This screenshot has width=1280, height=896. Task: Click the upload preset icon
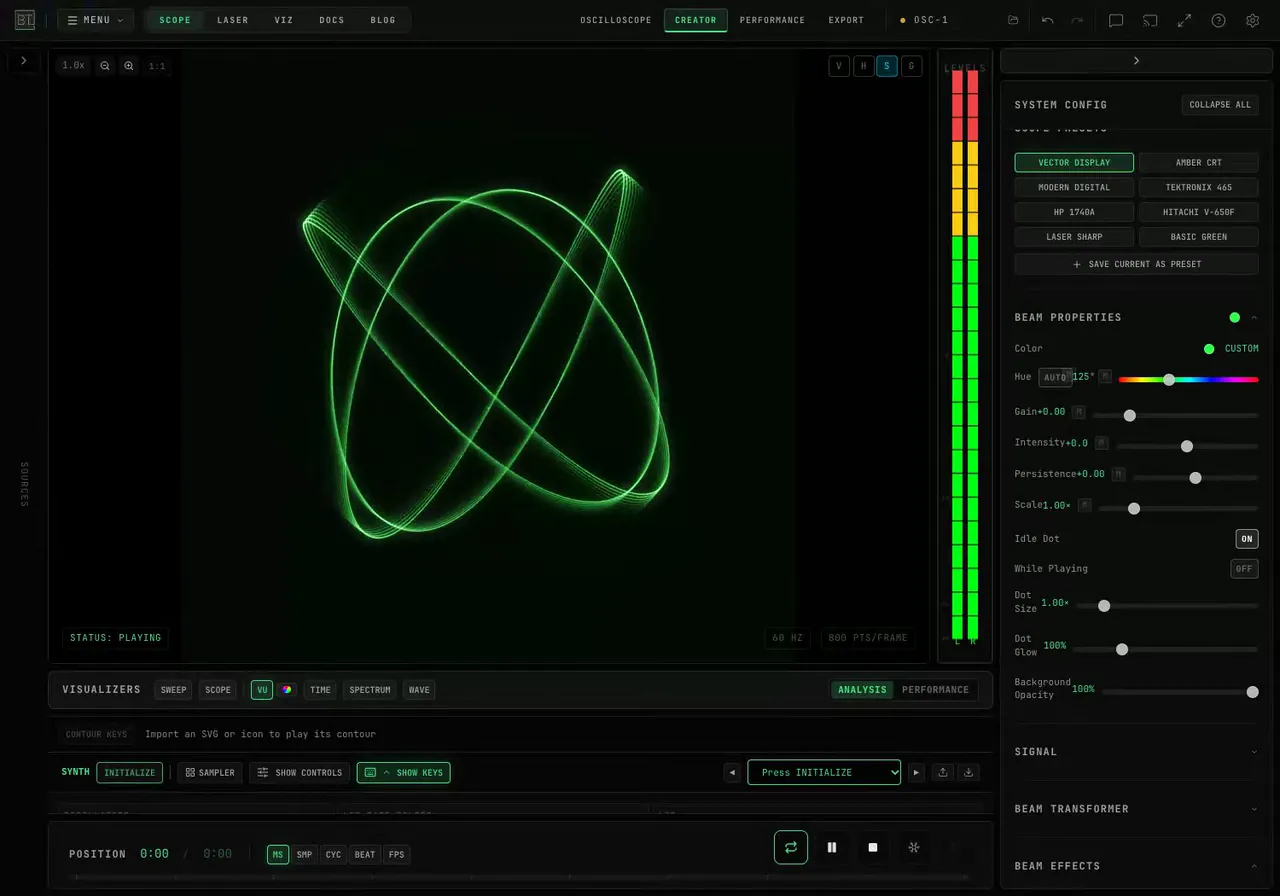943,772
